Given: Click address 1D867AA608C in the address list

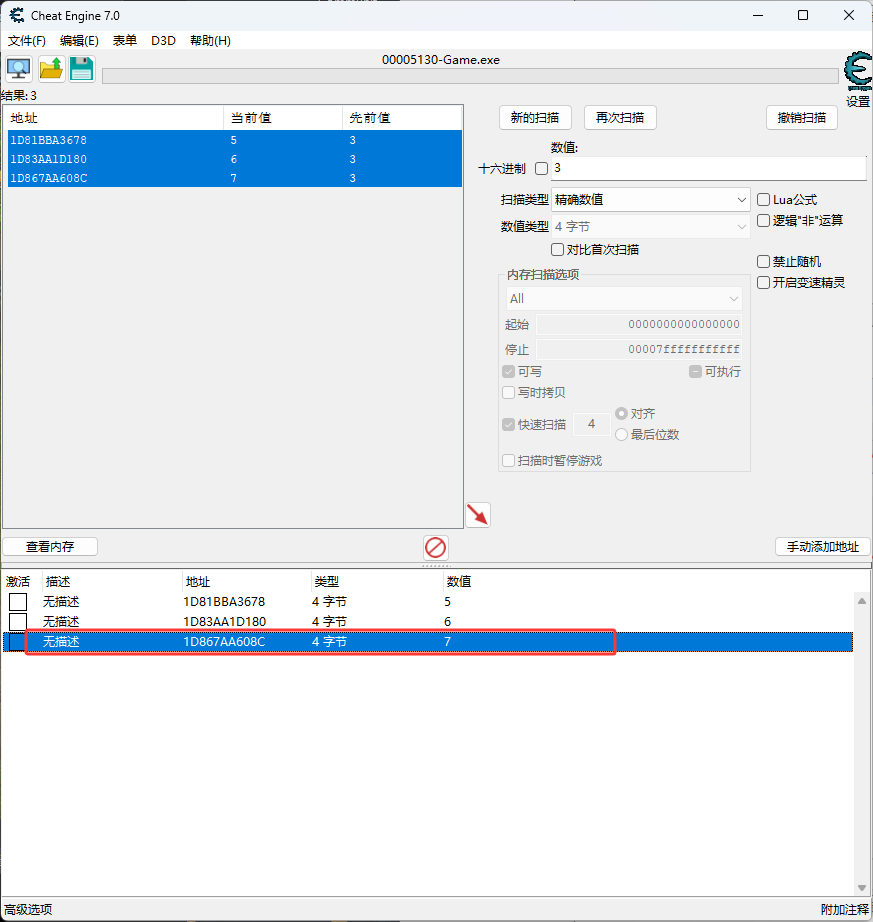Looking at the screenshot, I should pos(224,642).
